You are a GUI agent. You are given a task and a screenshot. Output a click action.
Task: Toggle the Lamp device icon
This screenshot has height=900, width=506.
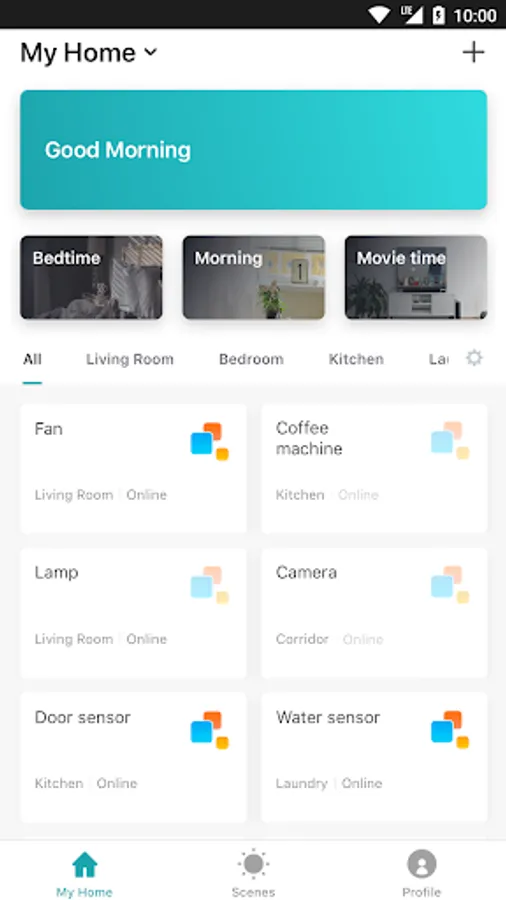[x=209, y=585]
